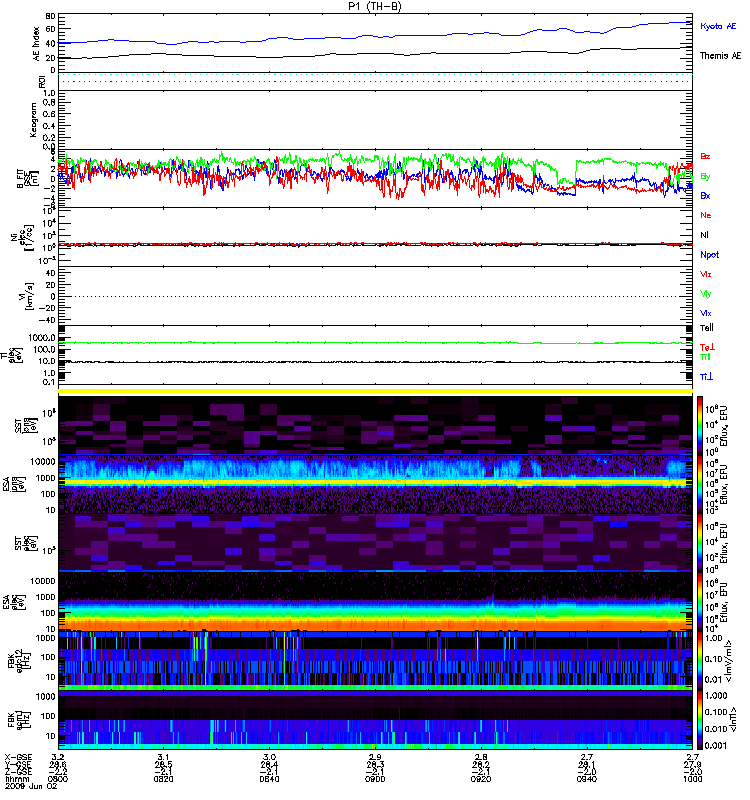Viewport: 750px width, 800px height.
Task: Click the 2009 Jun 02 date label
Action: tap(31, 787)
